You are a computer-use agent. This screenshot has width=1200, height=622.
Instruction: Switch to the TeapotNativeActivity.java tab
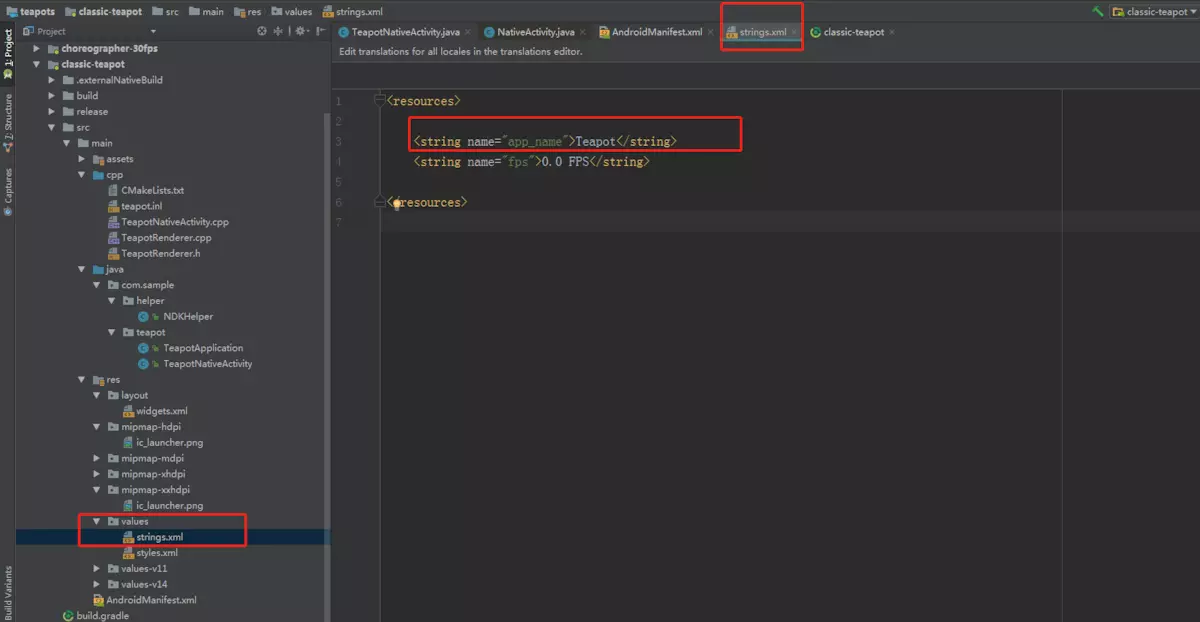point(404,32)
